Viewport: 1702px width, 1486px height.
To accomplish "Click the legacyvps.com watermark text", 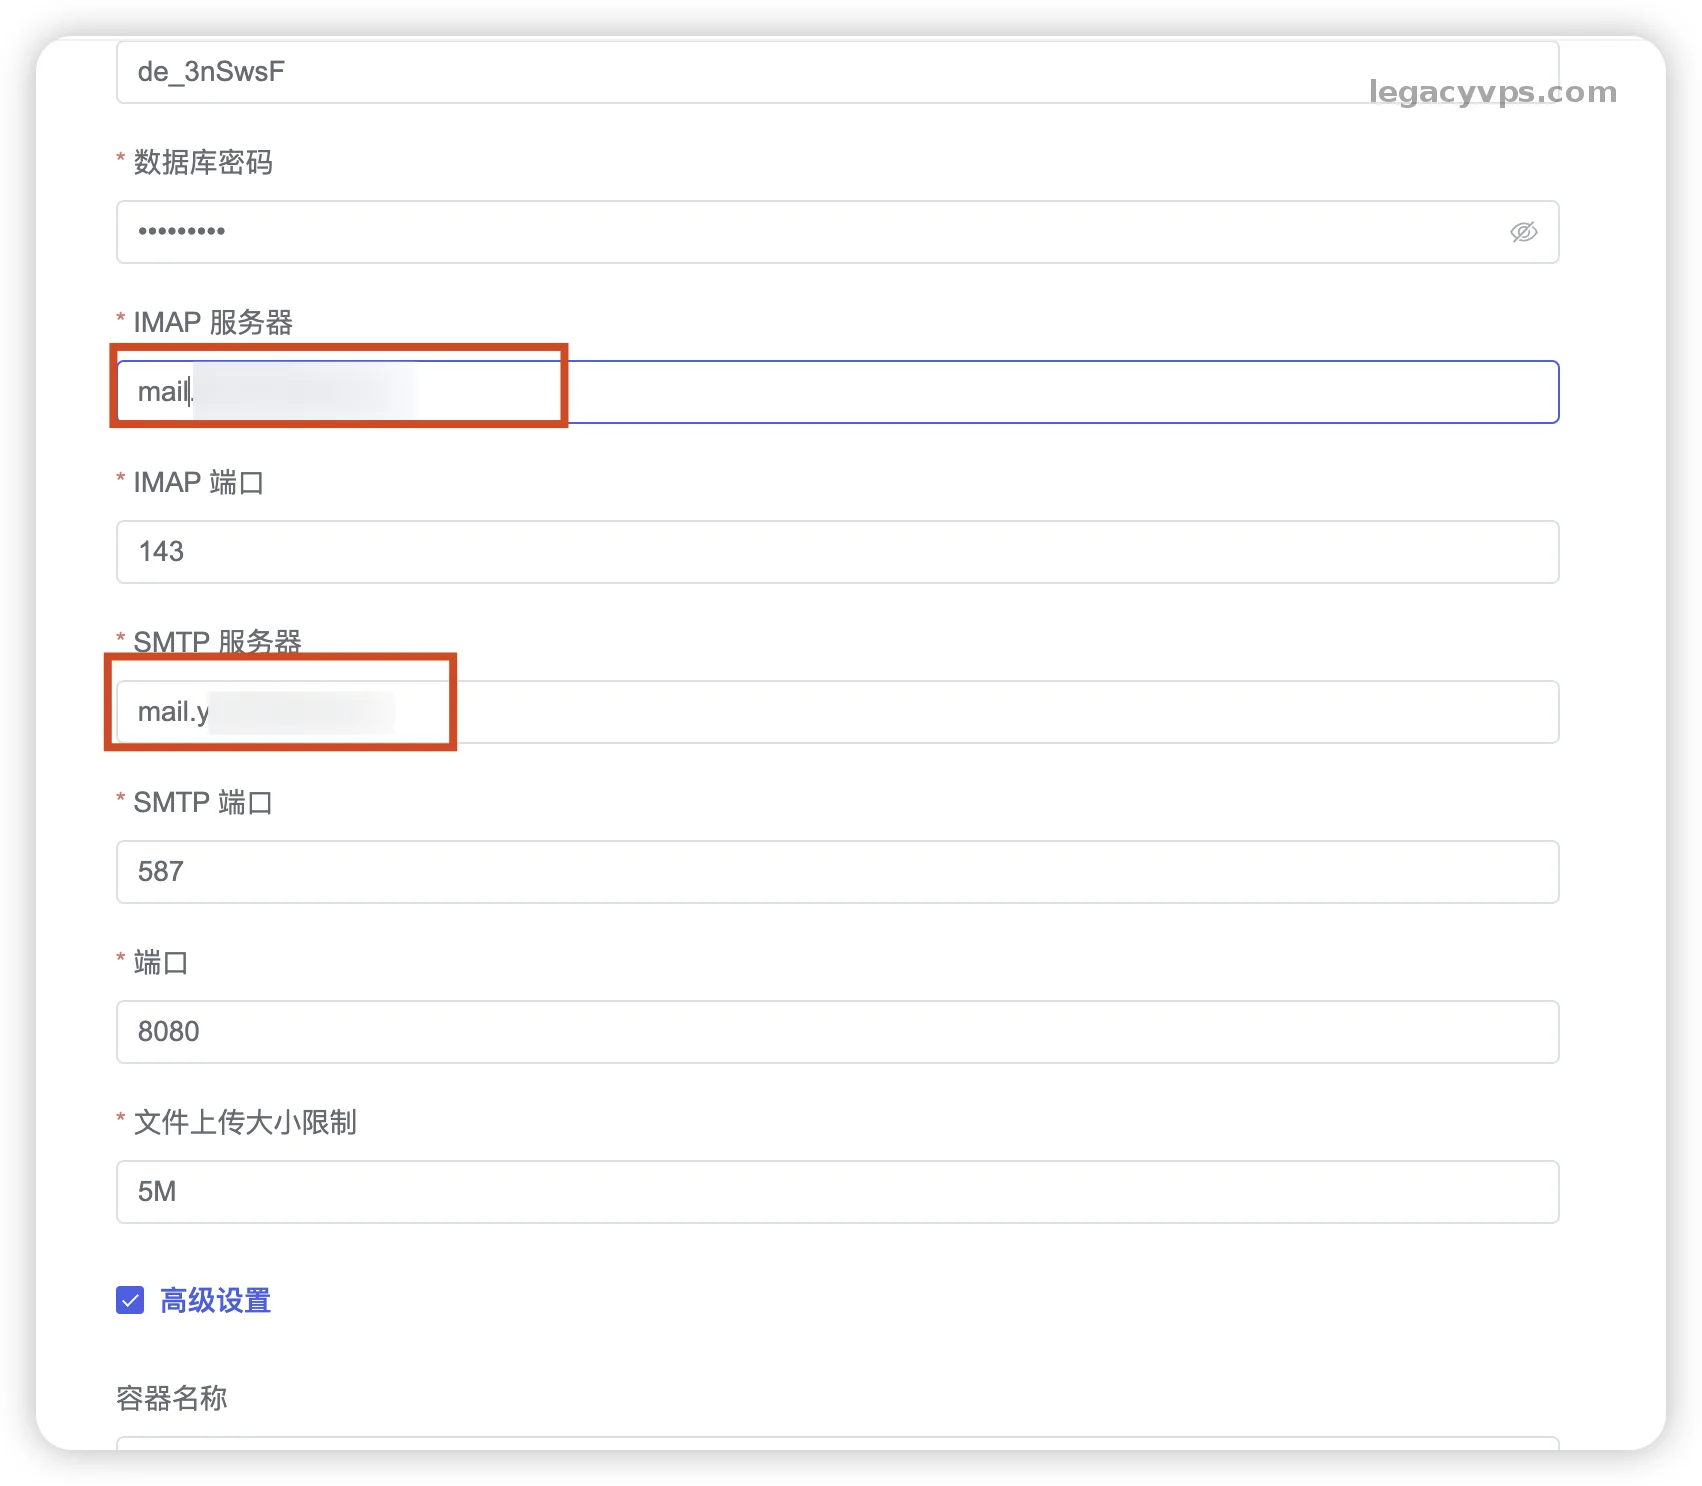I will pyautogui.click(x=1492, y=92).
